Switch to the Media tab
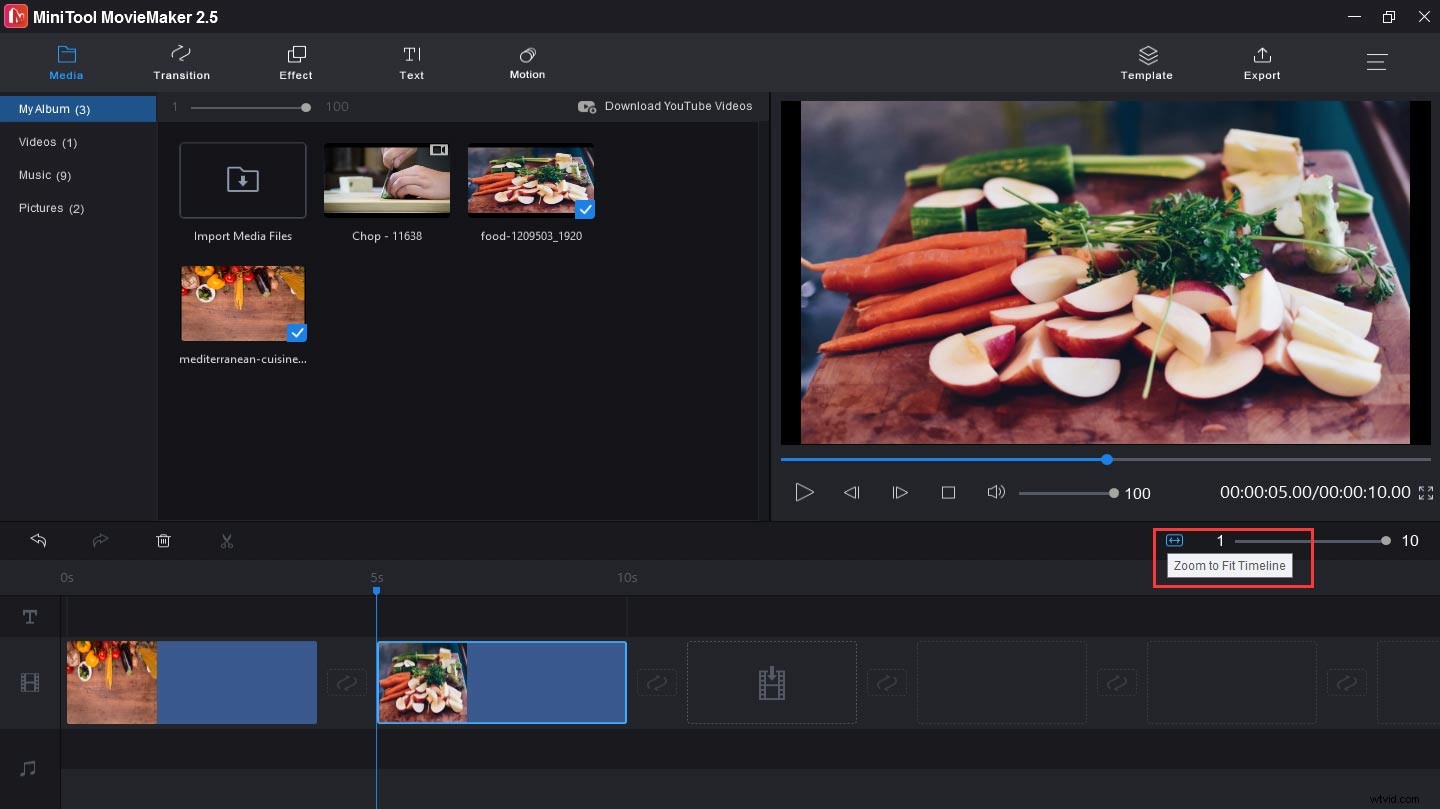 pos(66,62)
